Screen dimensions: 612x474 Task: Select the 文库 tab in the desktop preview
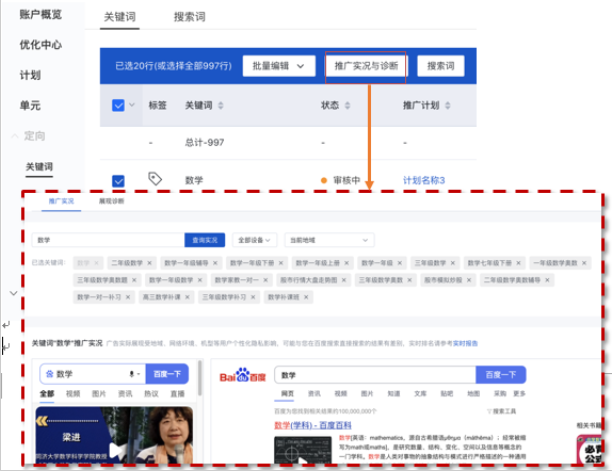(x=420, y=394)
